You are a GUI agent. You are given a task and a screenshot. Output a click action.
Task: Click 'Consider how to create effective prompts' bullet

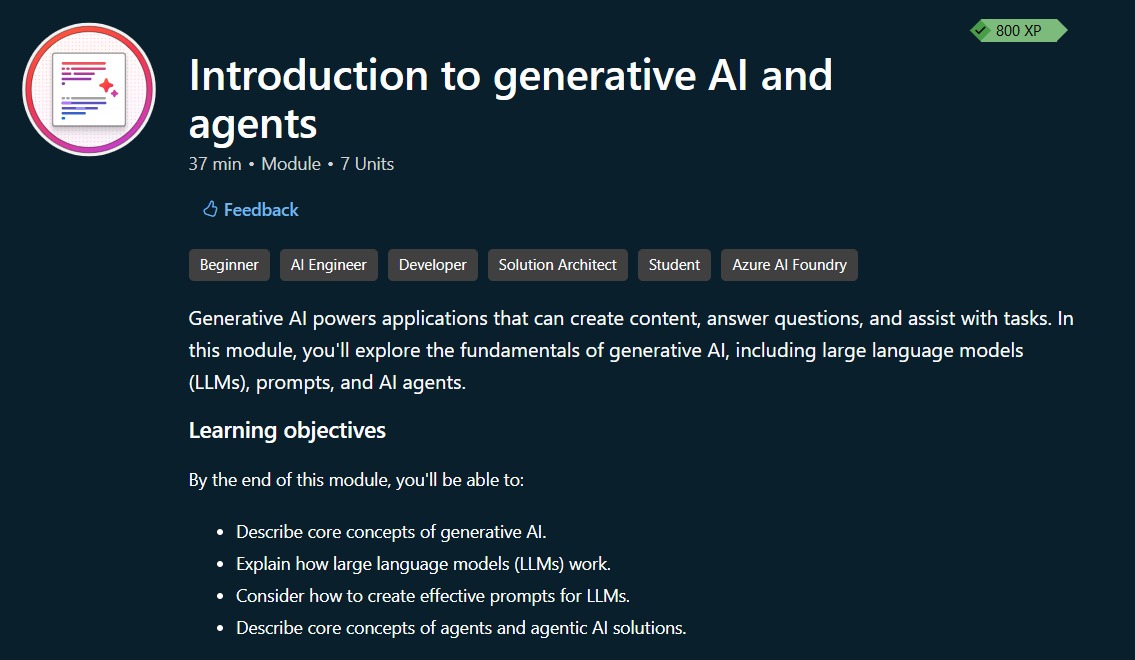[x=433, y=596]
